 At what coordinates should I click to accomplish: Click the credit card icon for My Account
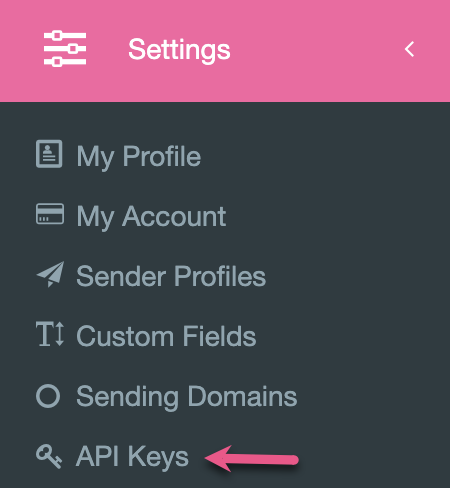tap(50, 214)
